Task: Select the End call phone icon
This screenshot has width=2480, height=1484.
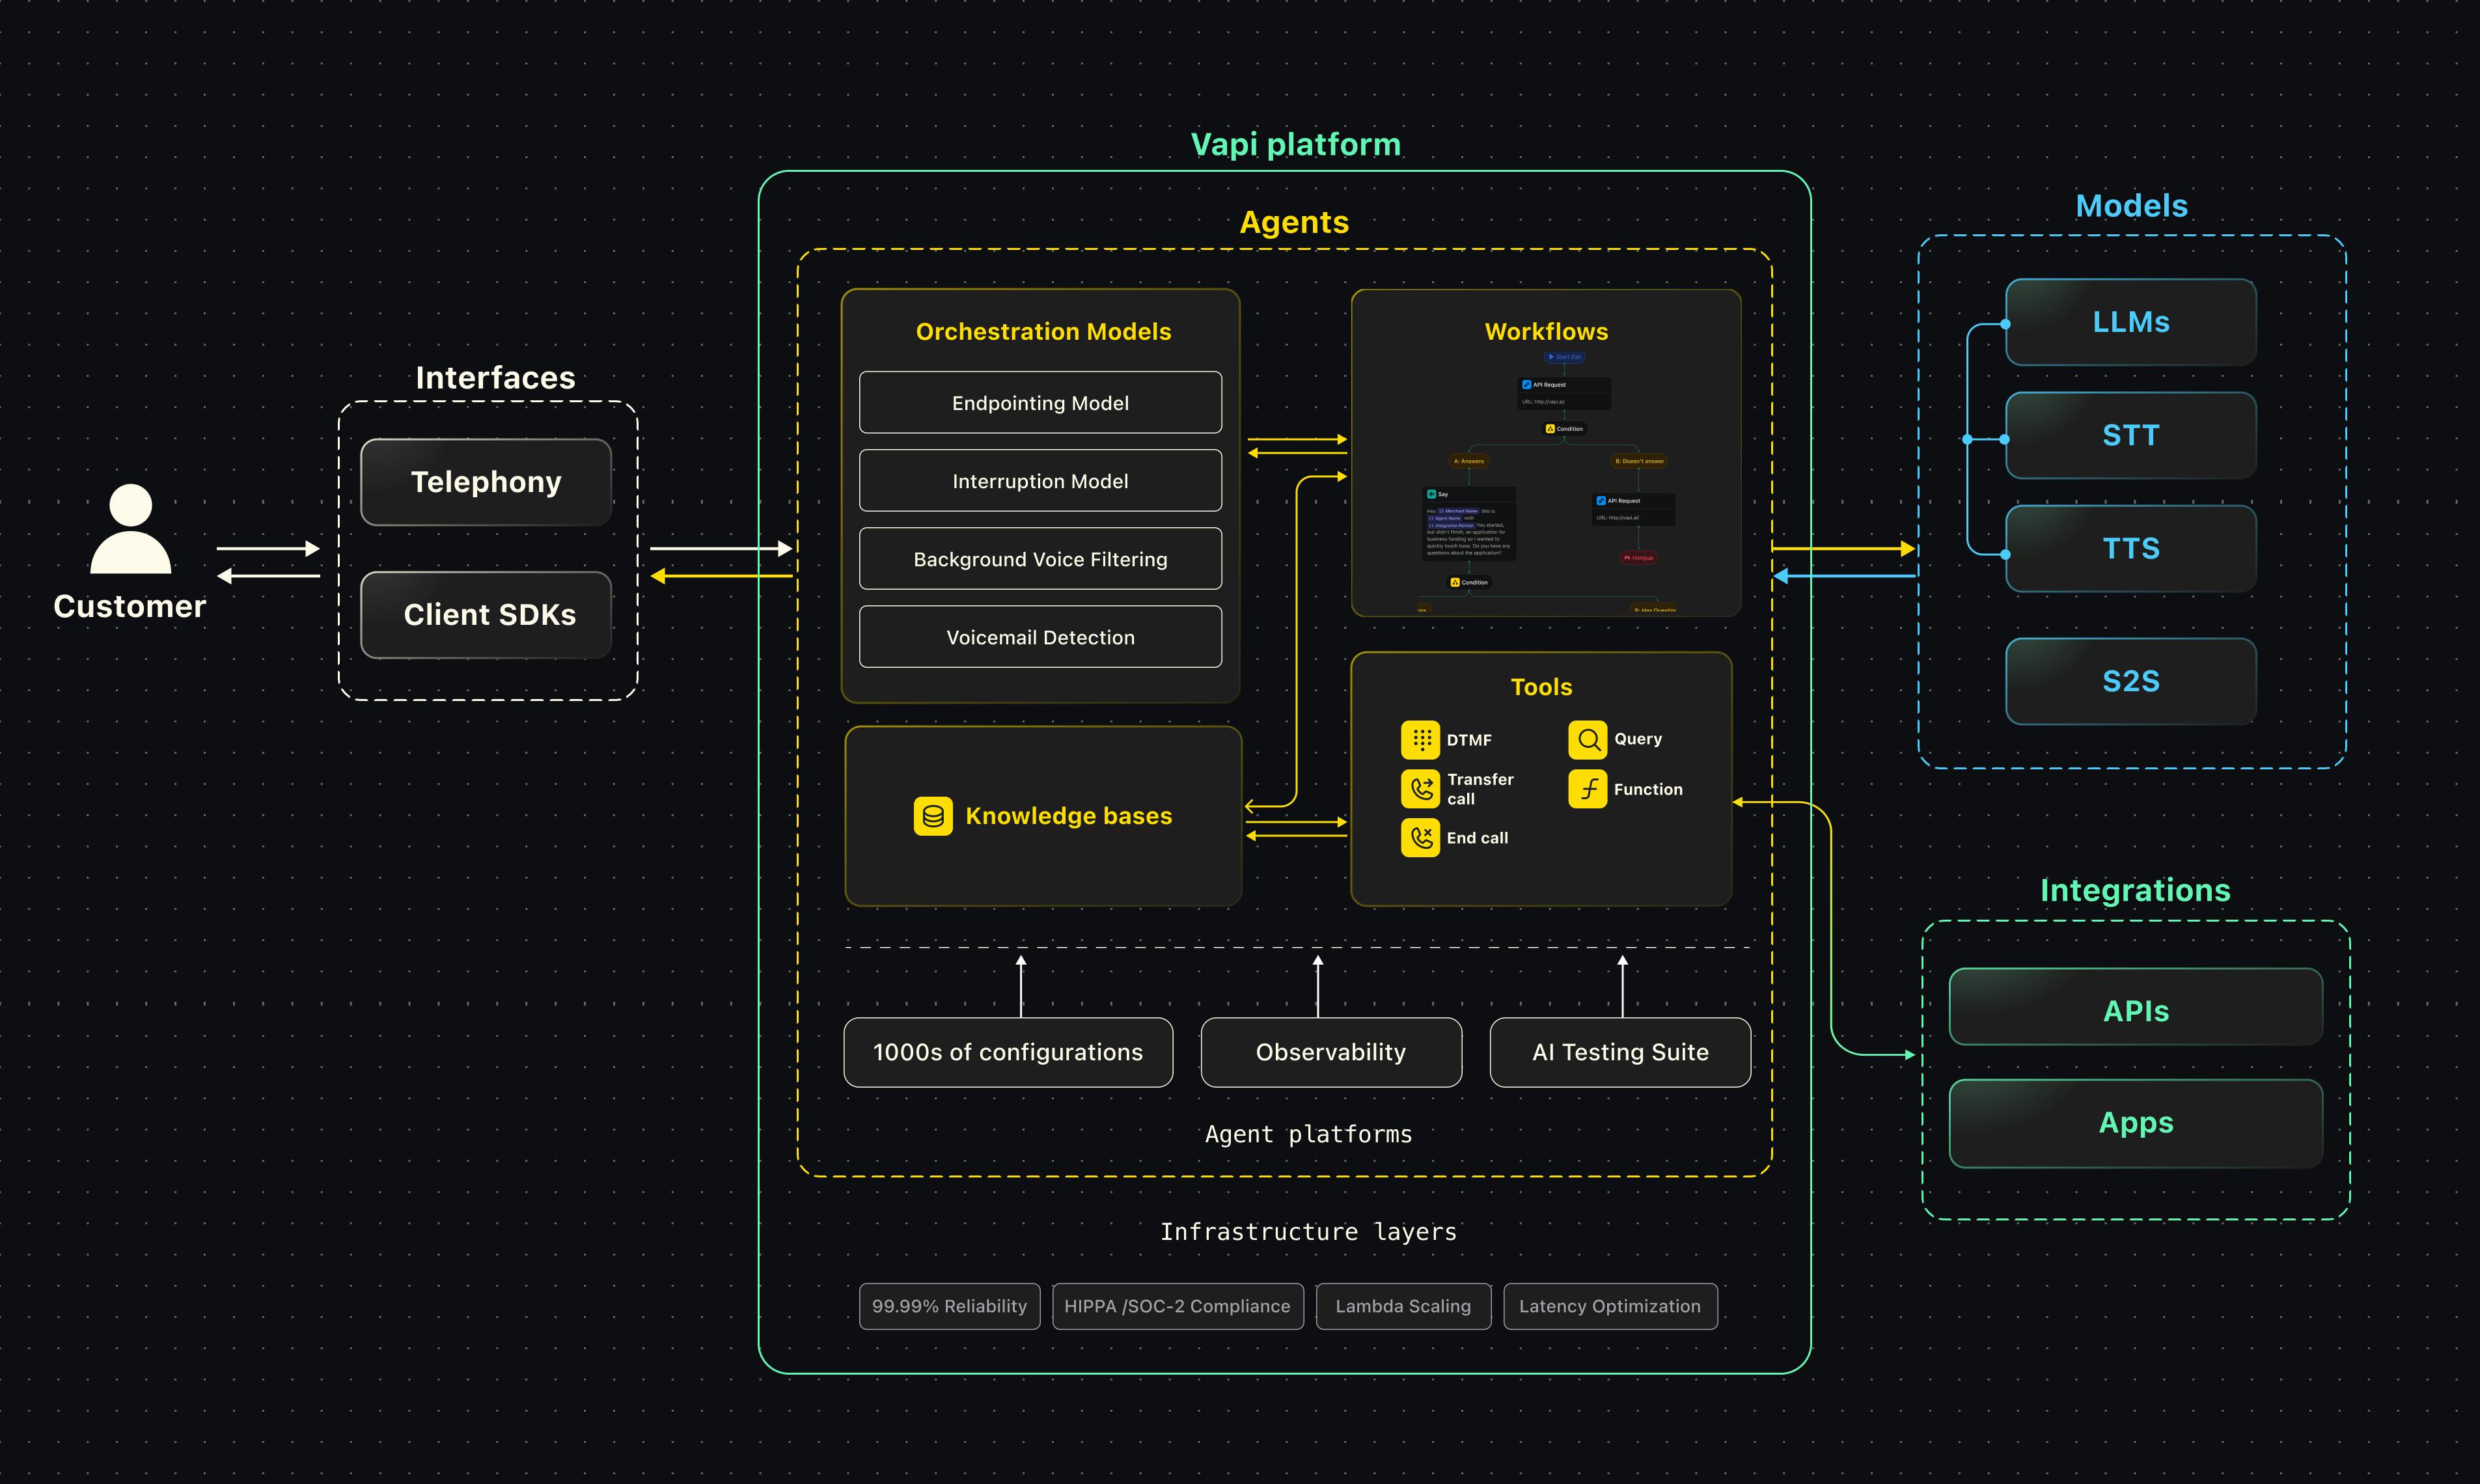Action: click(x=1420, y=838)
